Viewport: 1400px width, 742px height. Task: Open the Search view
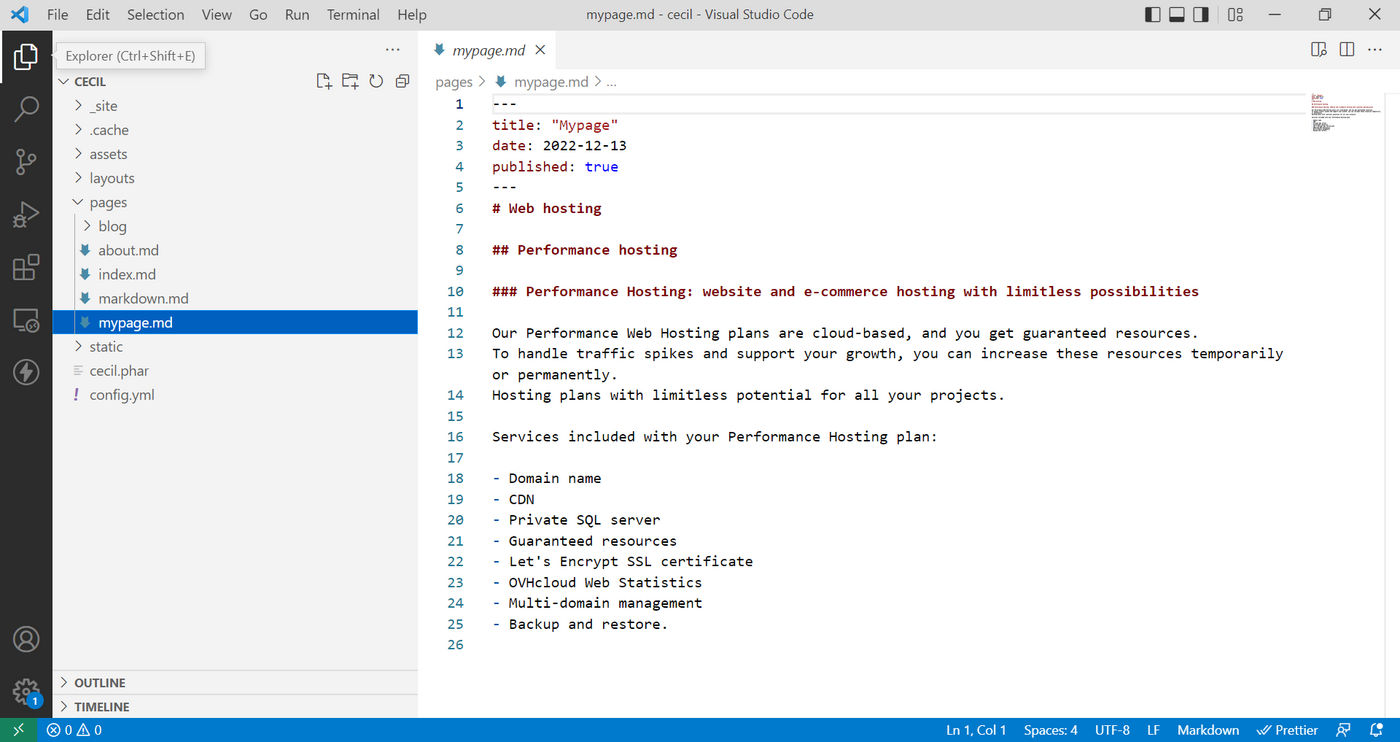coord(26,108)
